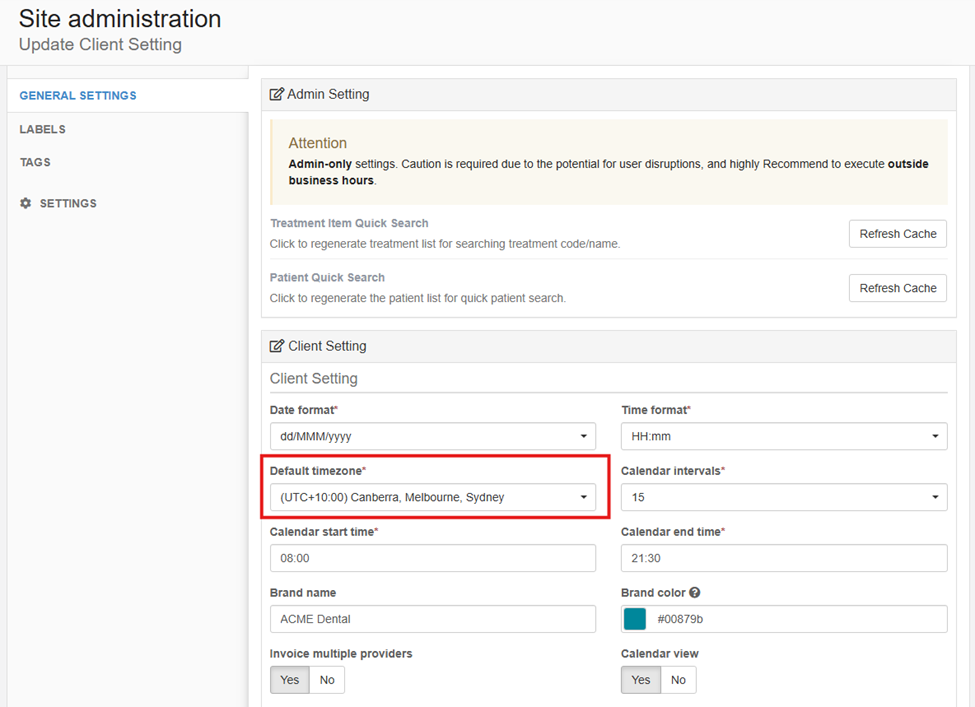This screenshot has height=707, width=975.
Task: Click the Brand name input field
Action: pyautogui.click(x=432, y=619)
